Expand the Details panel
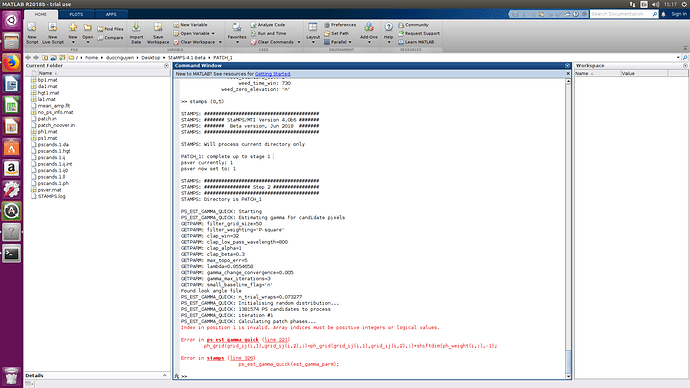 click(165, 375)
